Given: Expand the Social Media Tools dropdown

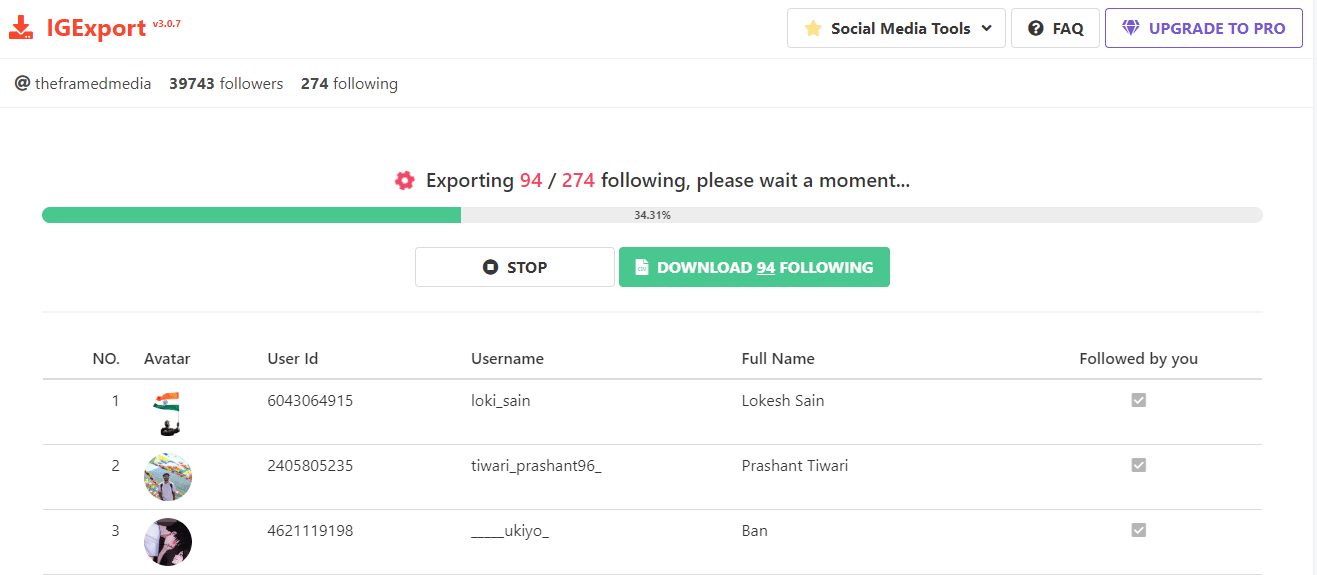Looking at the screenshot, I should coord(896,28).
